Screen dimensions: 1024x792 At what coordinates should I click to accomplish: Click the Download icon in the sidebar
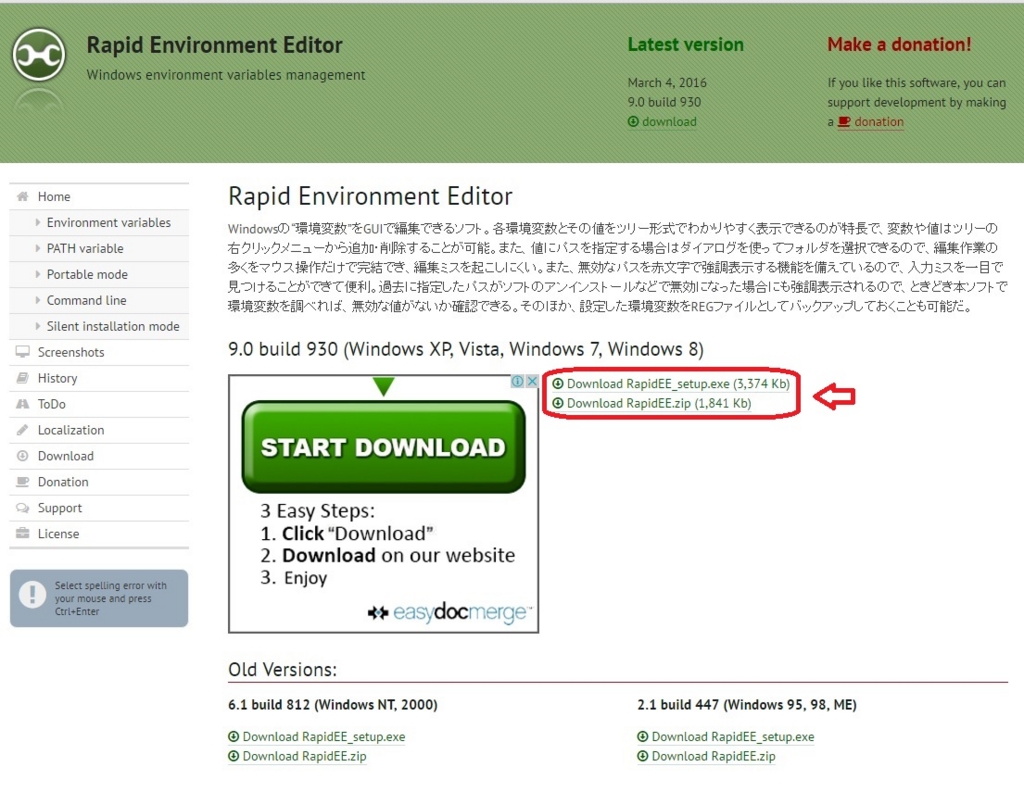(x=21, y=456)
